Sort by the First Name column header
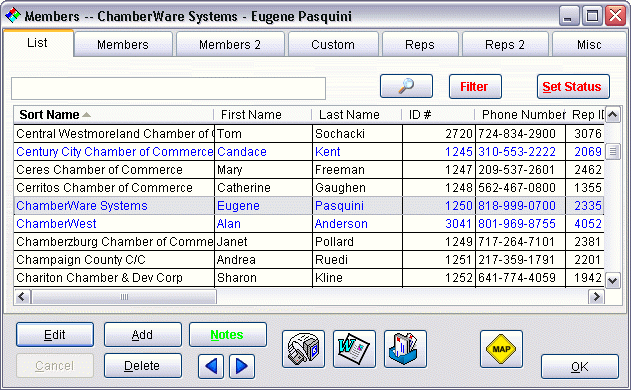631x390 pixels. point(262,115)
